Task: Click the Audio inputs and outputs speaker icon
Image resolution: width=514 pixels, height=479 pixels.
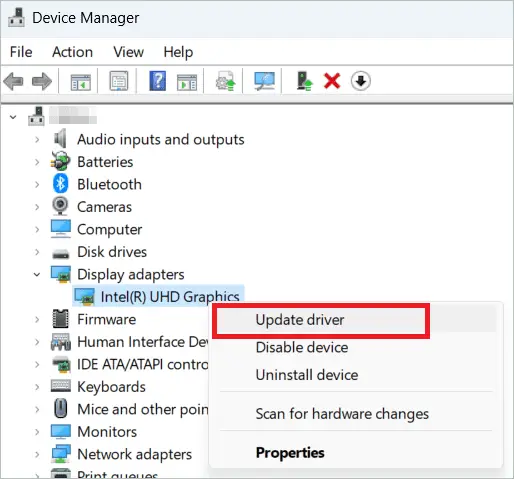Action: coord(60,139)
